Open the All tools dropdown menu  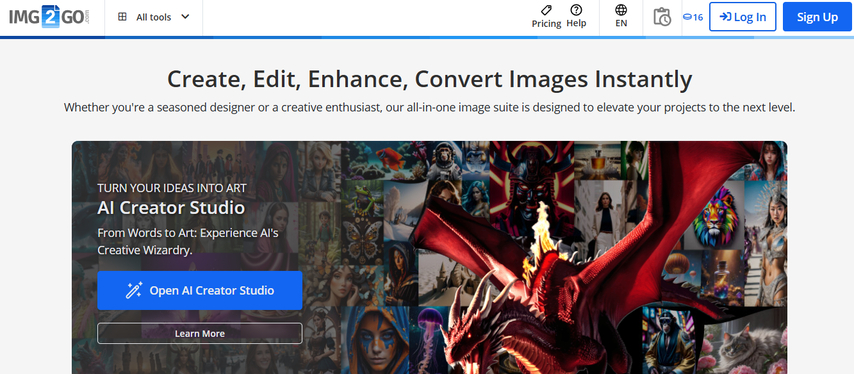[154, 17]
